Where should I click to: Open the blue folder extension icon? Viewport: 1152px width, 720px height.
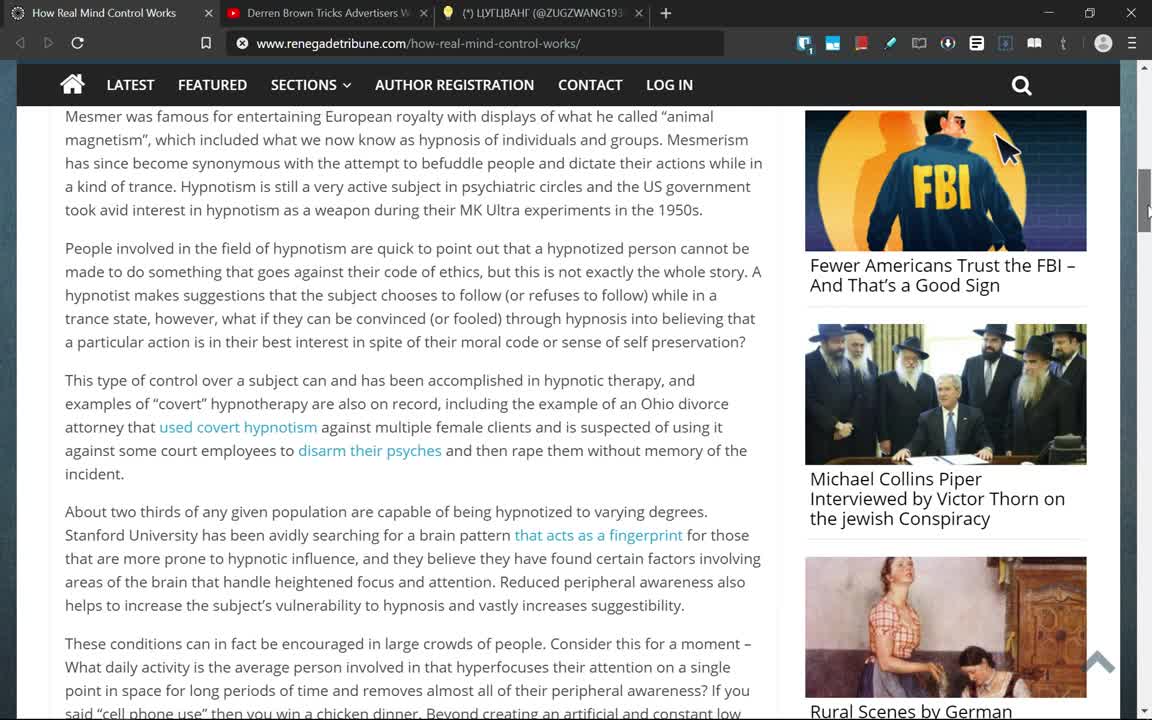(x=832, y=43)
